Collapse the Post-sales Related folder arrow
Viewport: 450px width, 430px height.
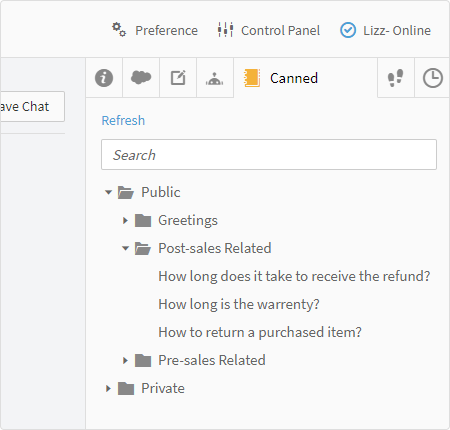125,248
